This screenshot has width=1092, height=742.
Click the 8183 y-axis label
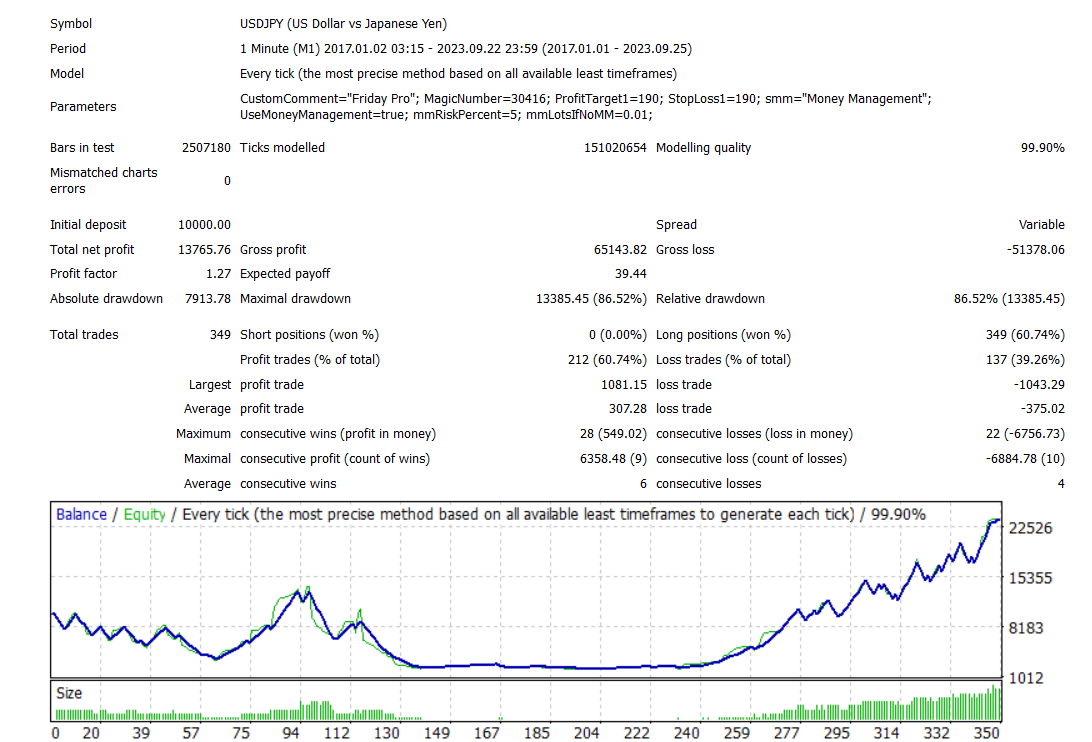(1026, 628)
